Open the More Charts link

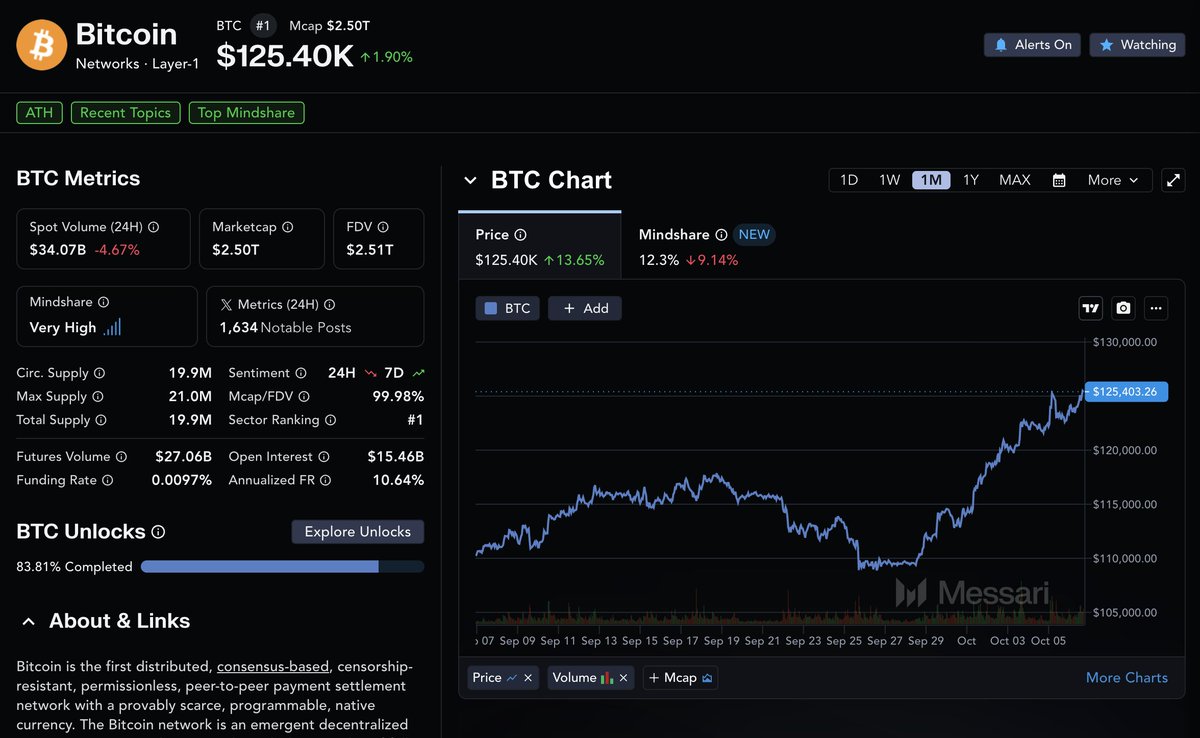(x=1127, y=678)
